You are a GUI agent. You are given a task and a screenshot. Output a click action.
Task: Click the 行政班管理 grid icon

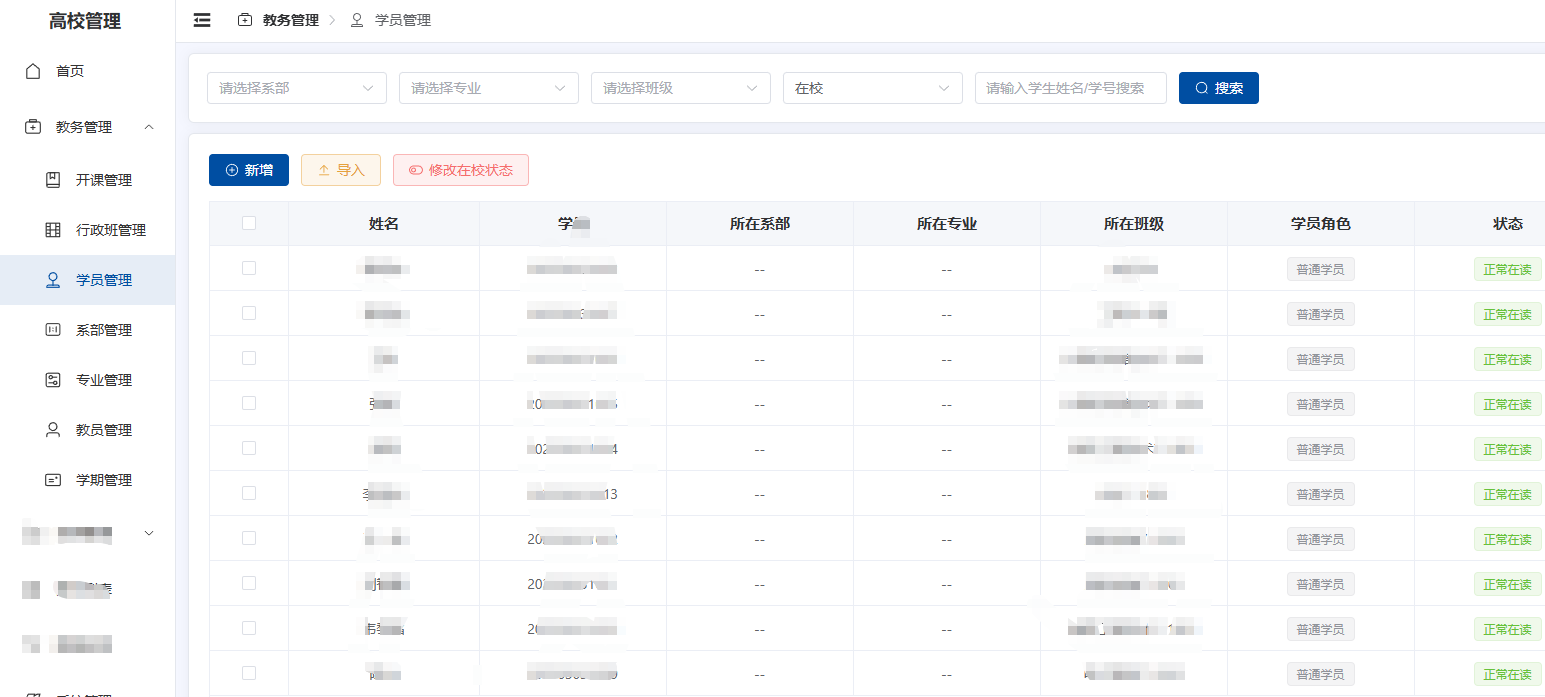pos(53,230)
